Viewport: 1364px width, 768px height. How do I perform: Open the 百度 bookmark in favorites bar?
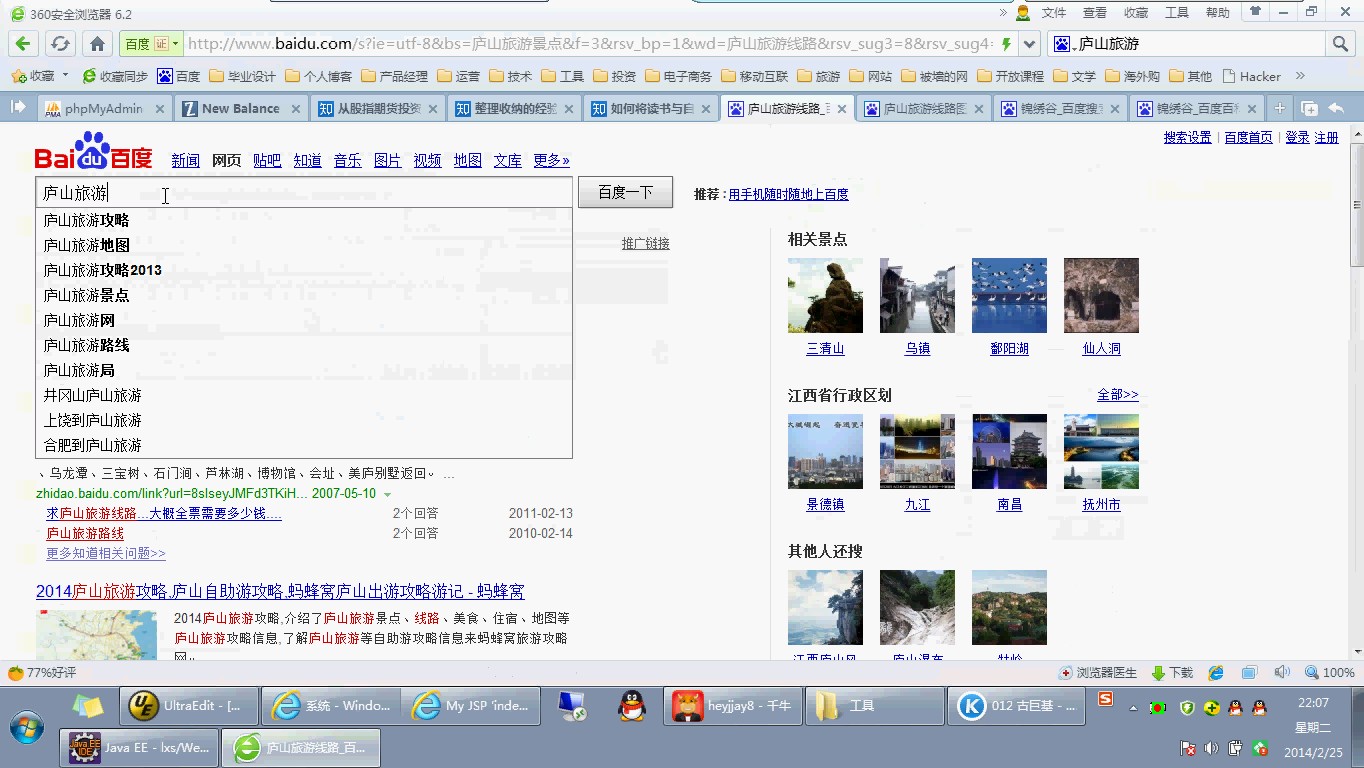click(x=179, y=76)
